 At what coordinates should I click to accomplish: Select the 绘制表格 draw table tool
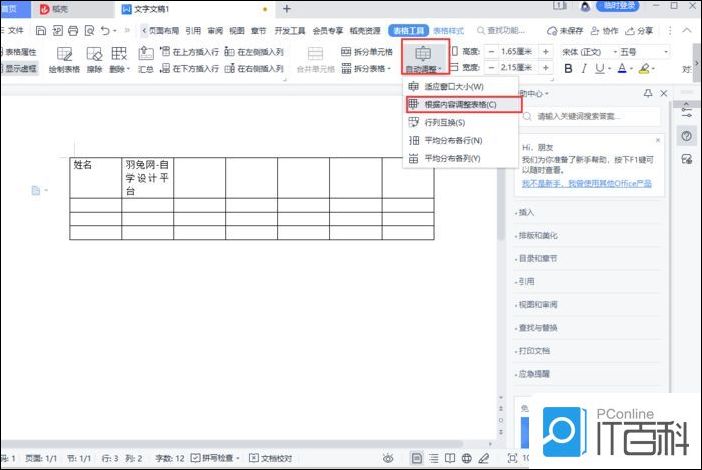point(64,60)
